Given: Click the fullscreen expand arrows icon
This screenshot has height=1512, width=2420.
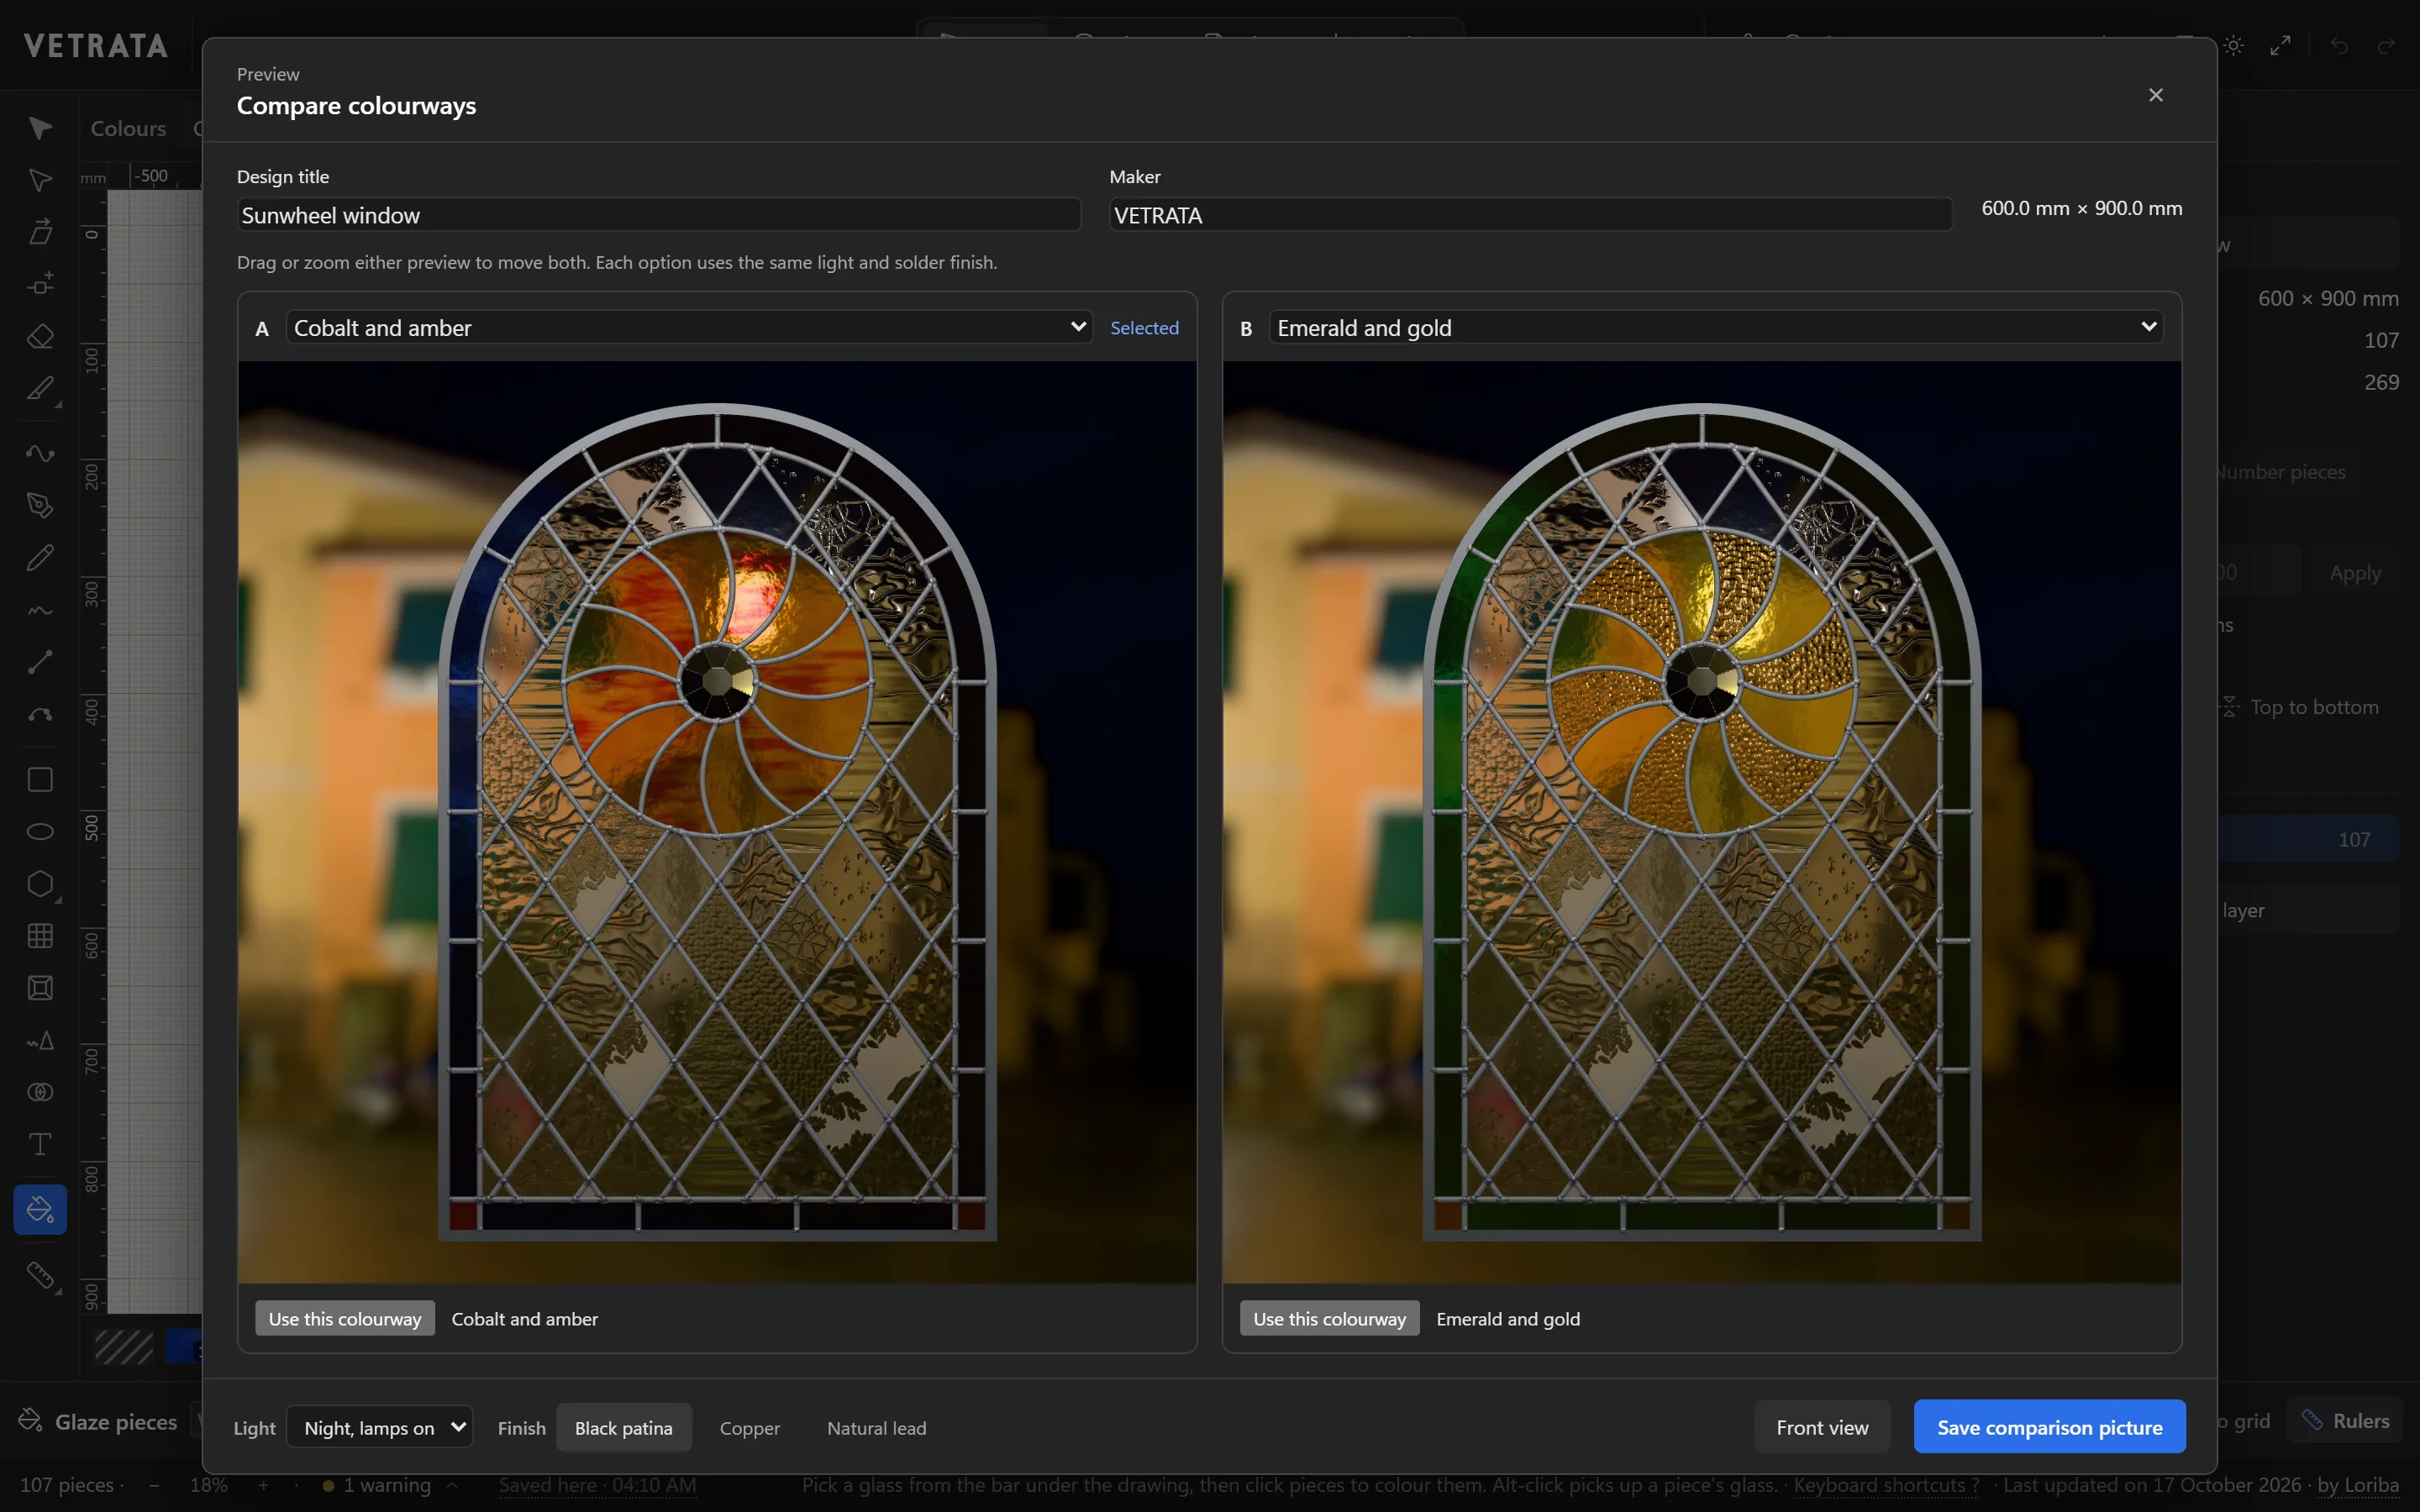Looking at the screenshot, I should [x=2280, y=45].
